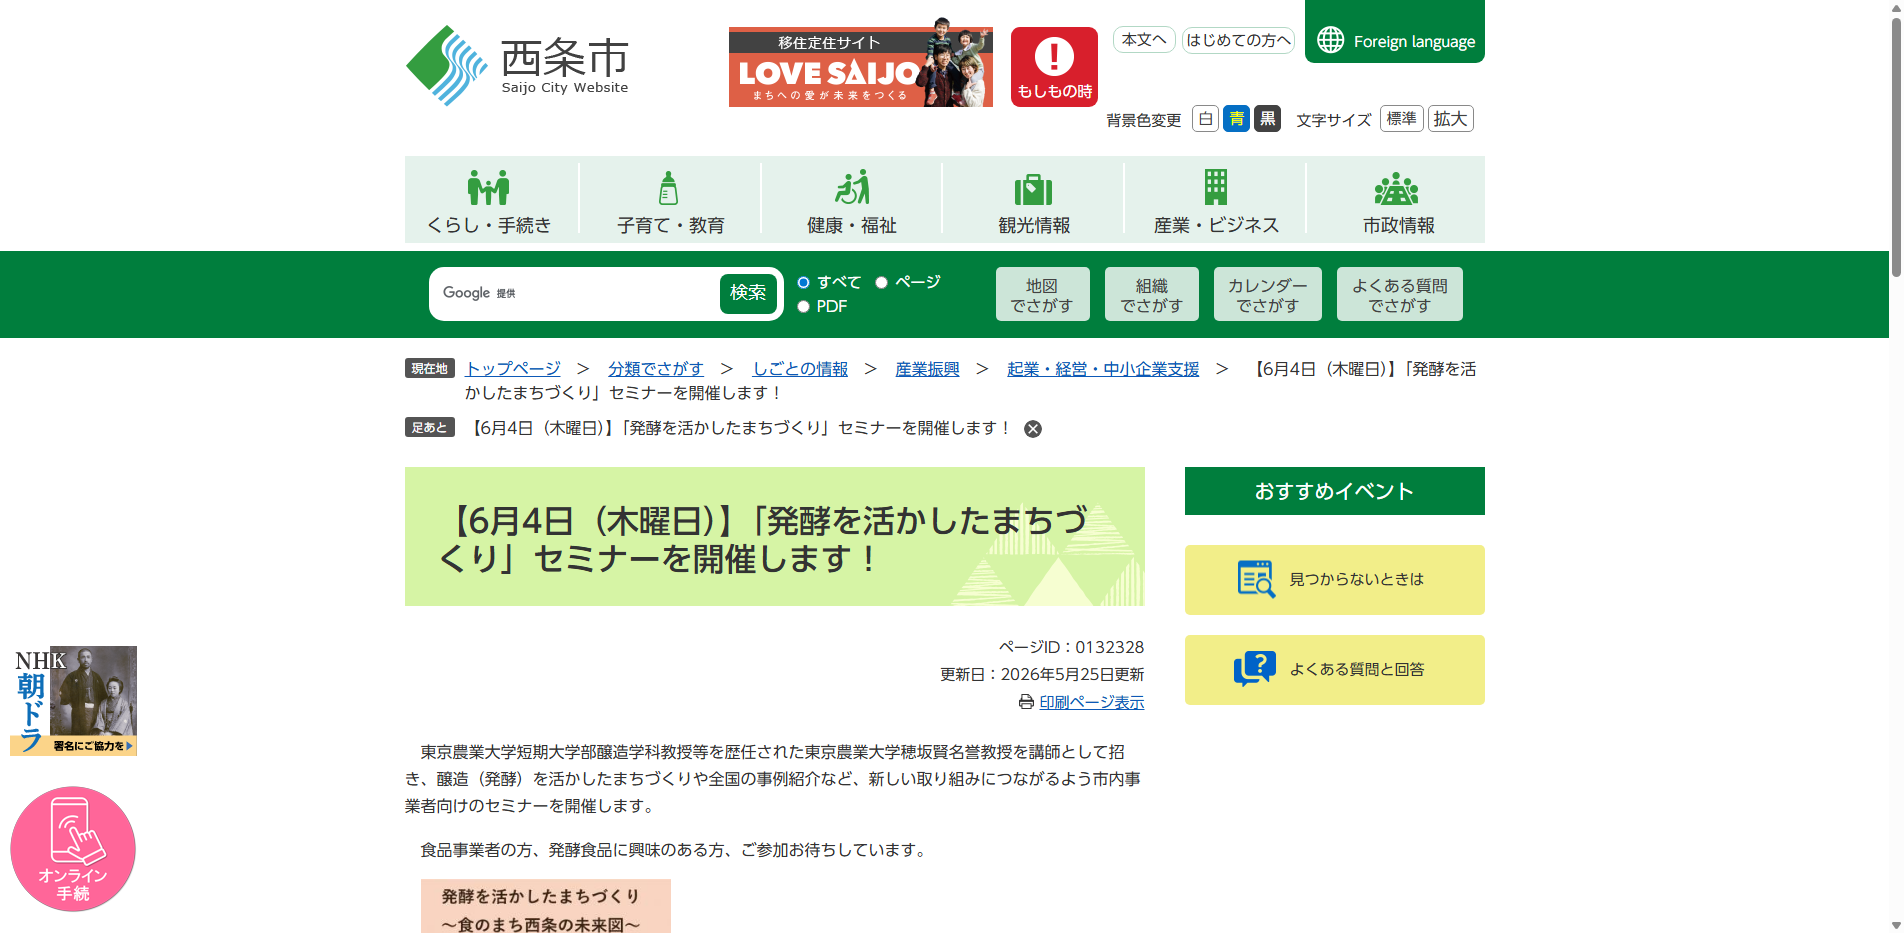Click the 現在地 label badge

[x=430, y=369]
